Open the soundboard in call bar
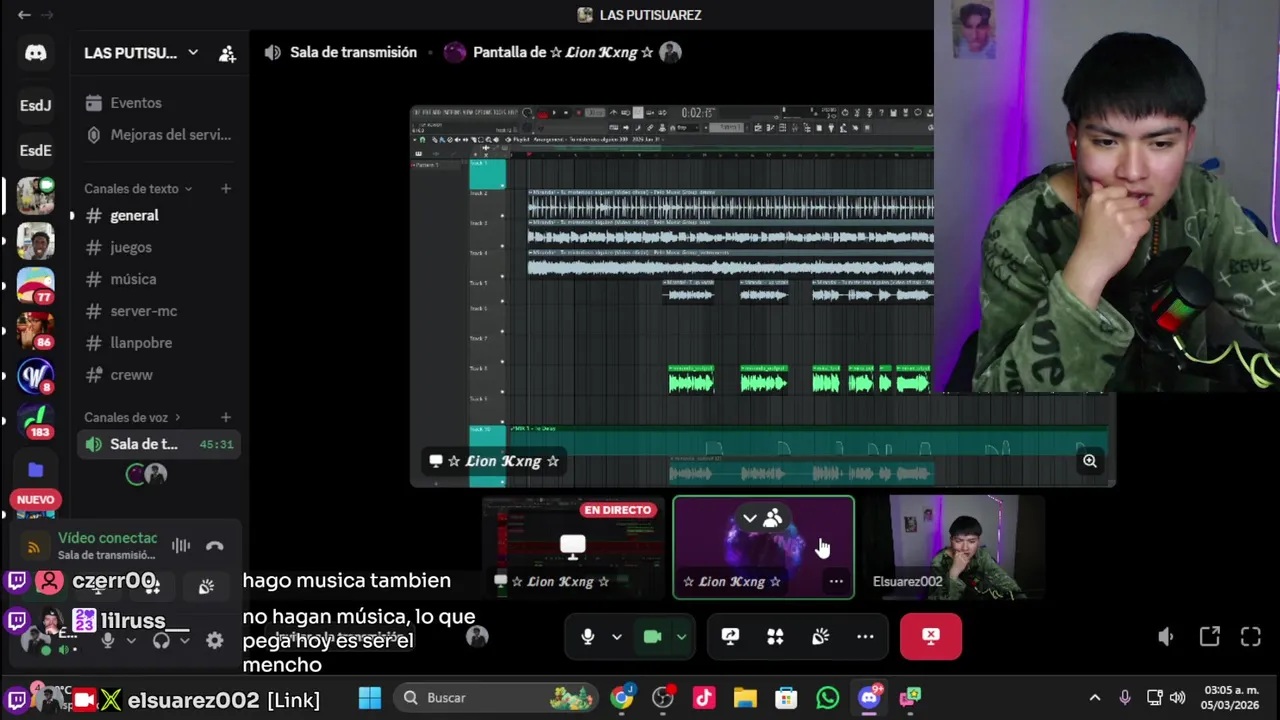Viewport: 1280px width, 720px height. tap(820, 636)
